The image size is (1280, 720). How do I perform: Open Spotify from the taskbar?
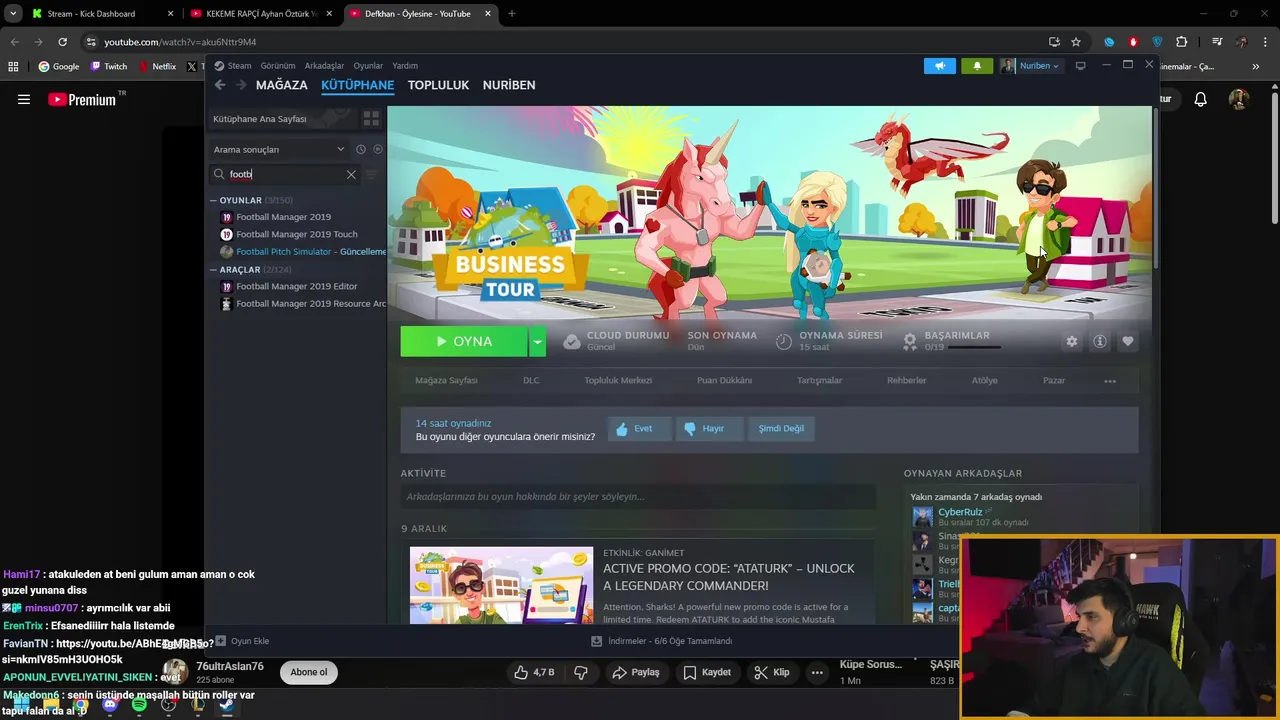point(139,705)
